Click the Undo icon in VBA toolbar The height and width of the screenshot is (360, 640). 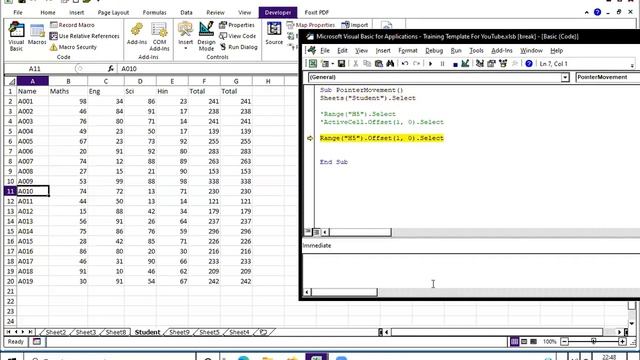[404, 64]
